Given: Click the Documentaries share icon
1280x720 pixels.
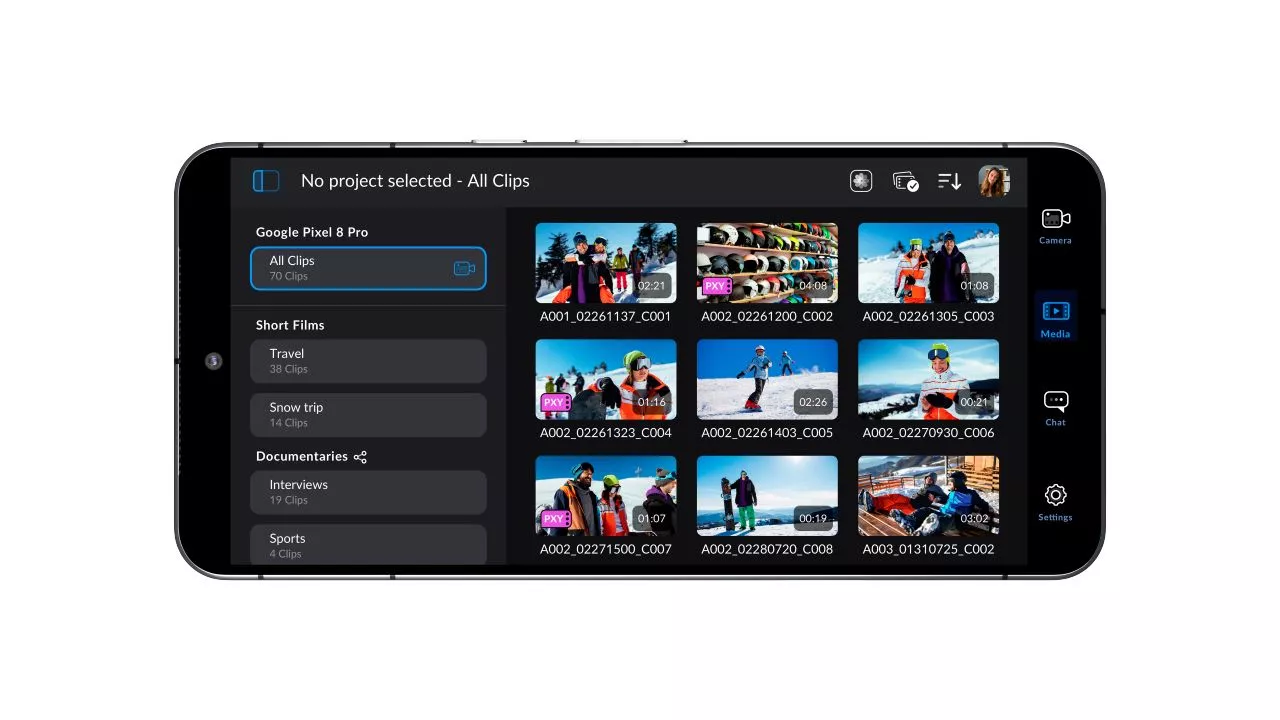Looking at the screenshot, I should pyautogui.click(x=360, y=457).
